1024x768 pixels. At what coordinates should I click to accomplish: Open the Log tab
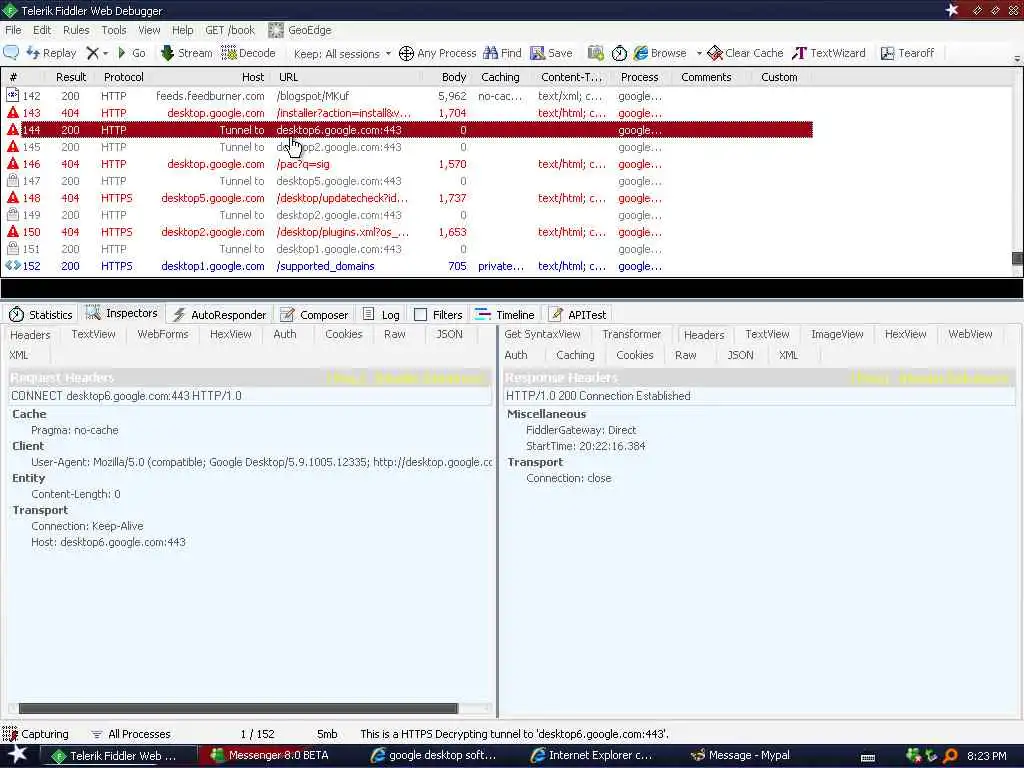pyautogui.click(x=381, y=315)
